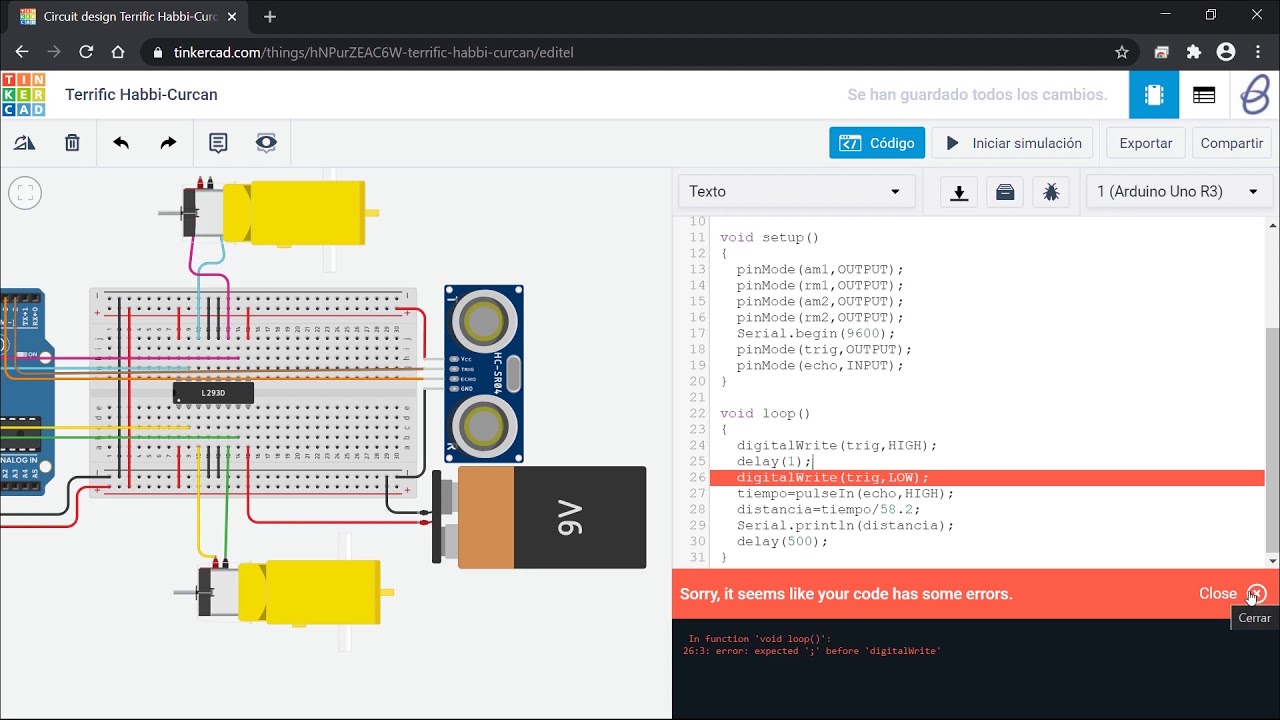1280x720 pixels.
Task: Close the error message panel
Action: [x=1232, y=594]
